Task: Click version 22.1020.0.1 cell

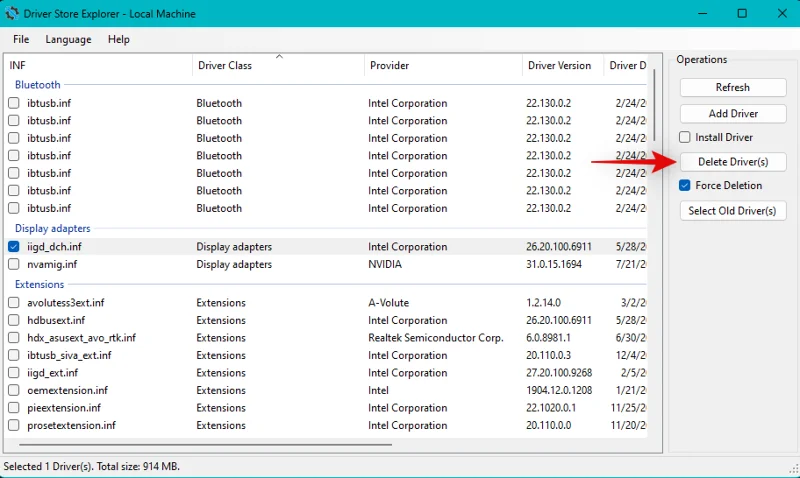Action: (551, 408)
